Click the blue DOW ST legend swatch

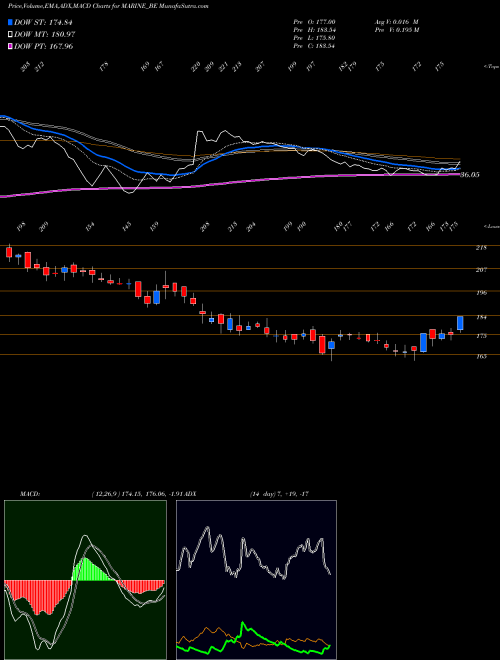11,22
